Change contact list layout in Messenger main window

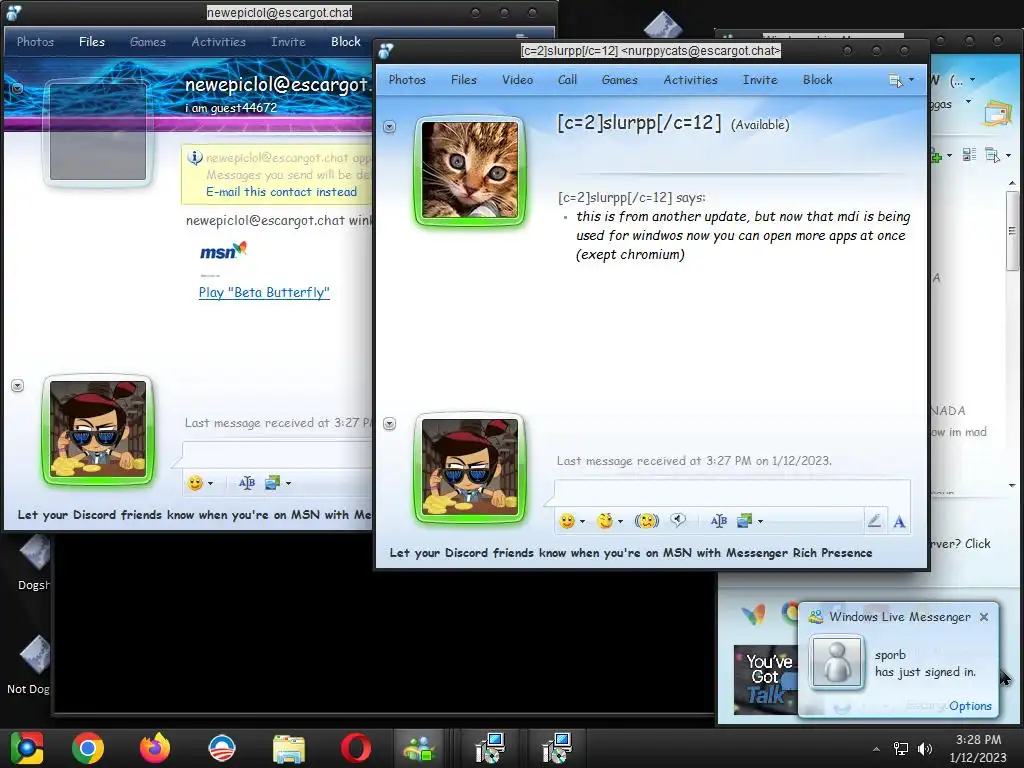click(x=969, y=155)
